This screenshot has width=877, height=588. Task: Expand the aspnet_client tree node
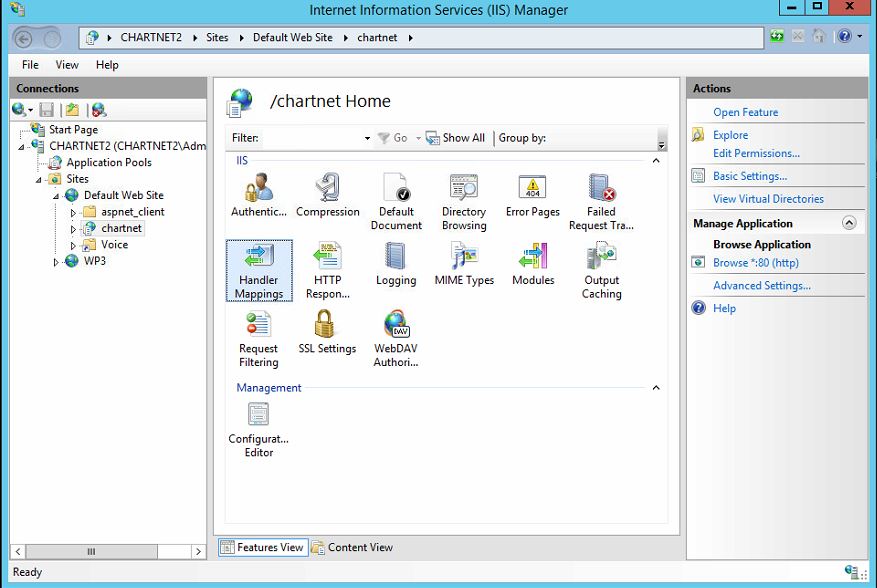click(x=73, y=213)
